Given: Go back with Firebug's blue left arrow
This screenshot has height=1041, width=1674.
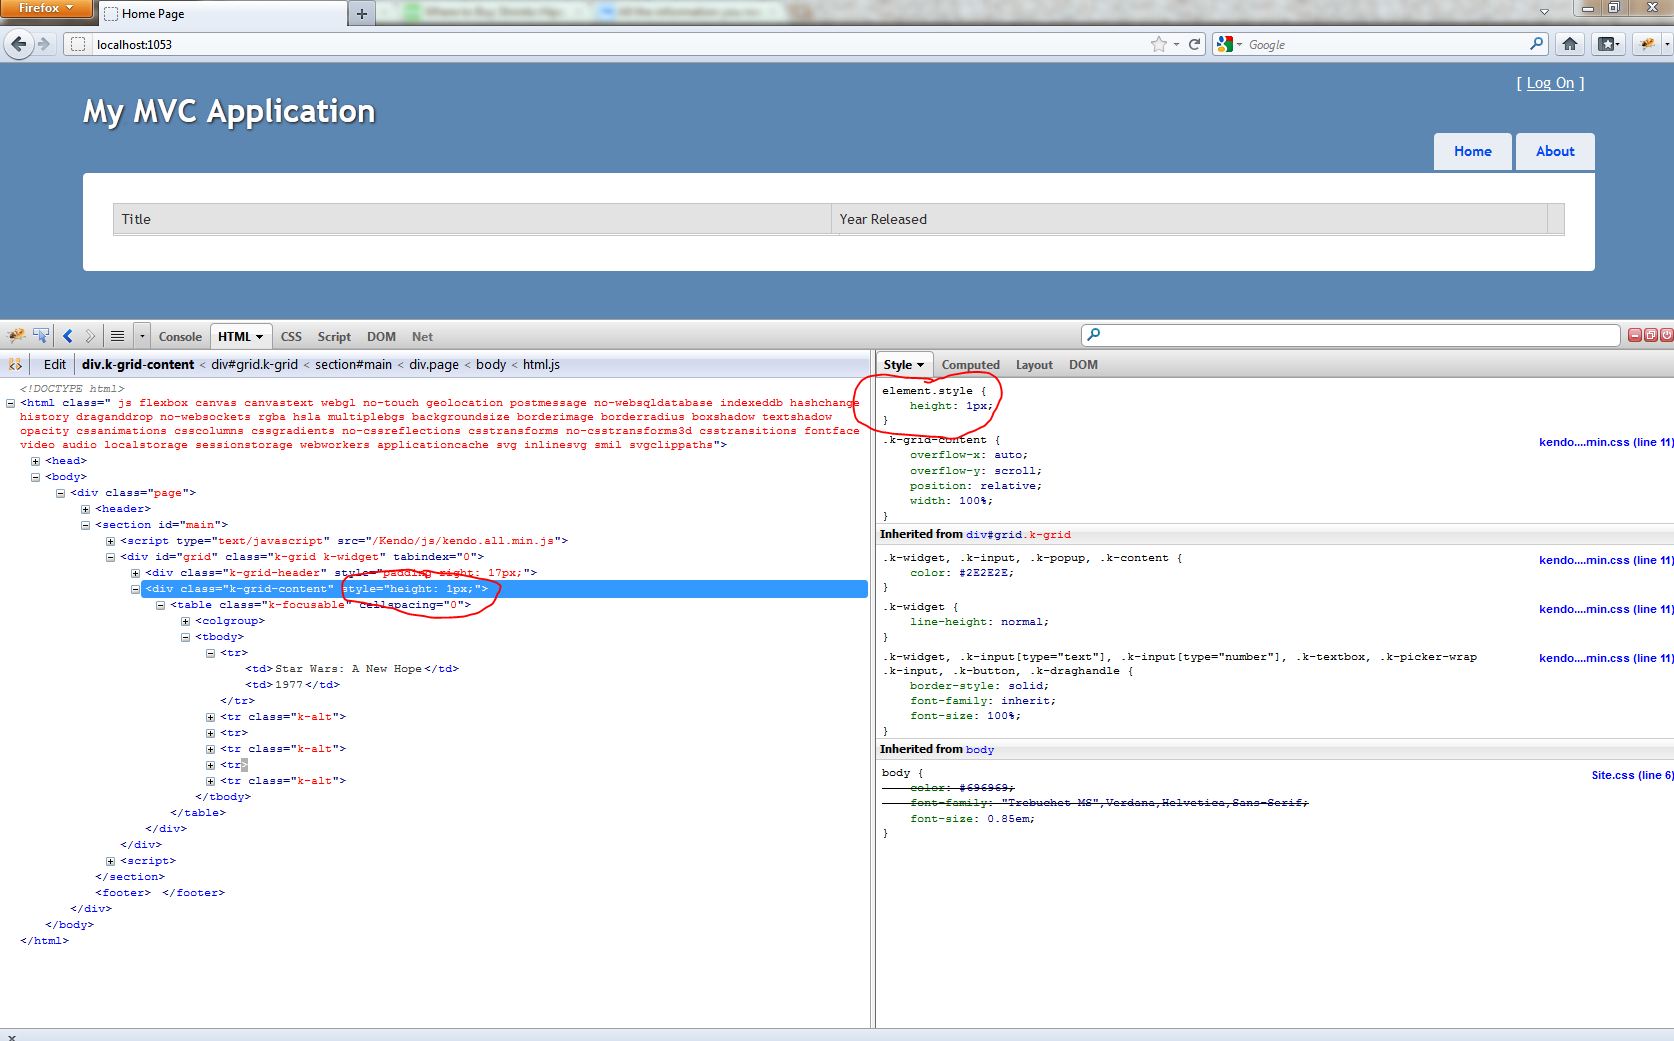Looking at the screenshot, I should pos(68,336).
